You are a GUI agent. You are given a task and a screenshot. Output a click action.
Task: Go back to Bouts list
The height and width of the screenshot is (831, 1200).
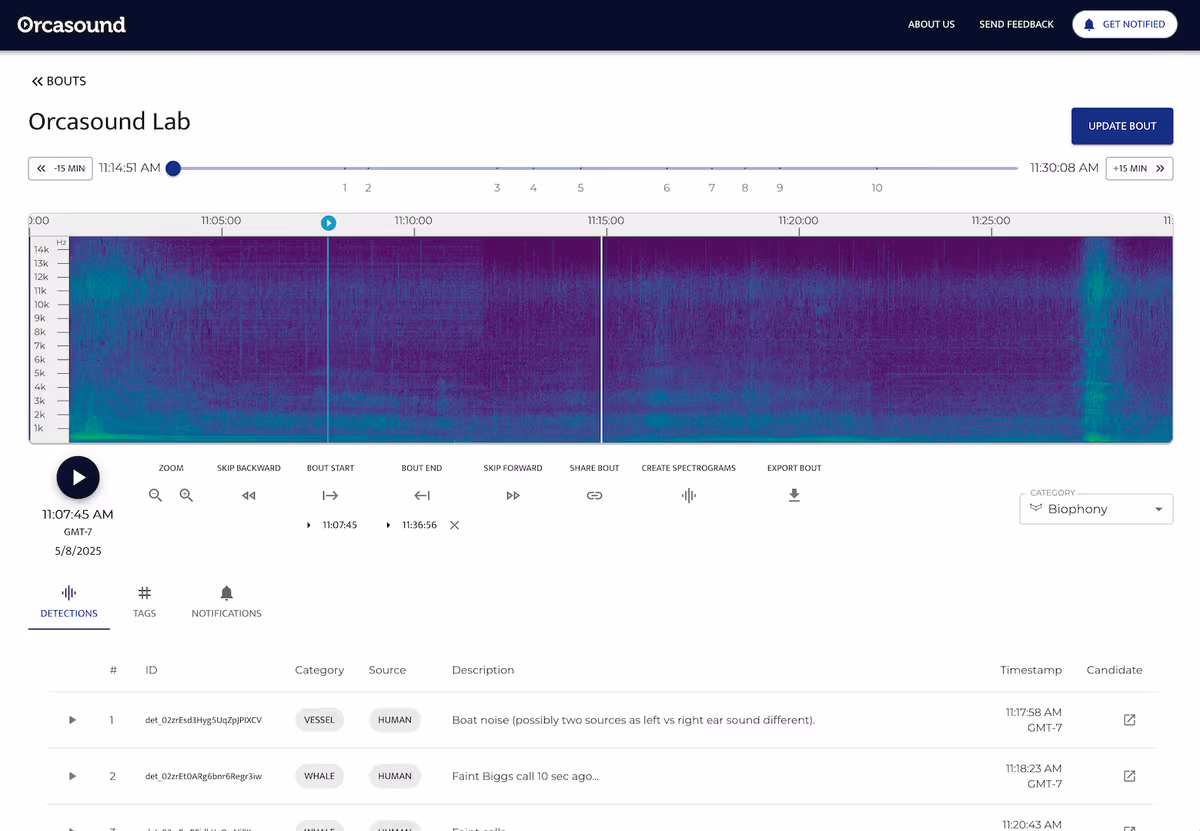click(59, 81)
